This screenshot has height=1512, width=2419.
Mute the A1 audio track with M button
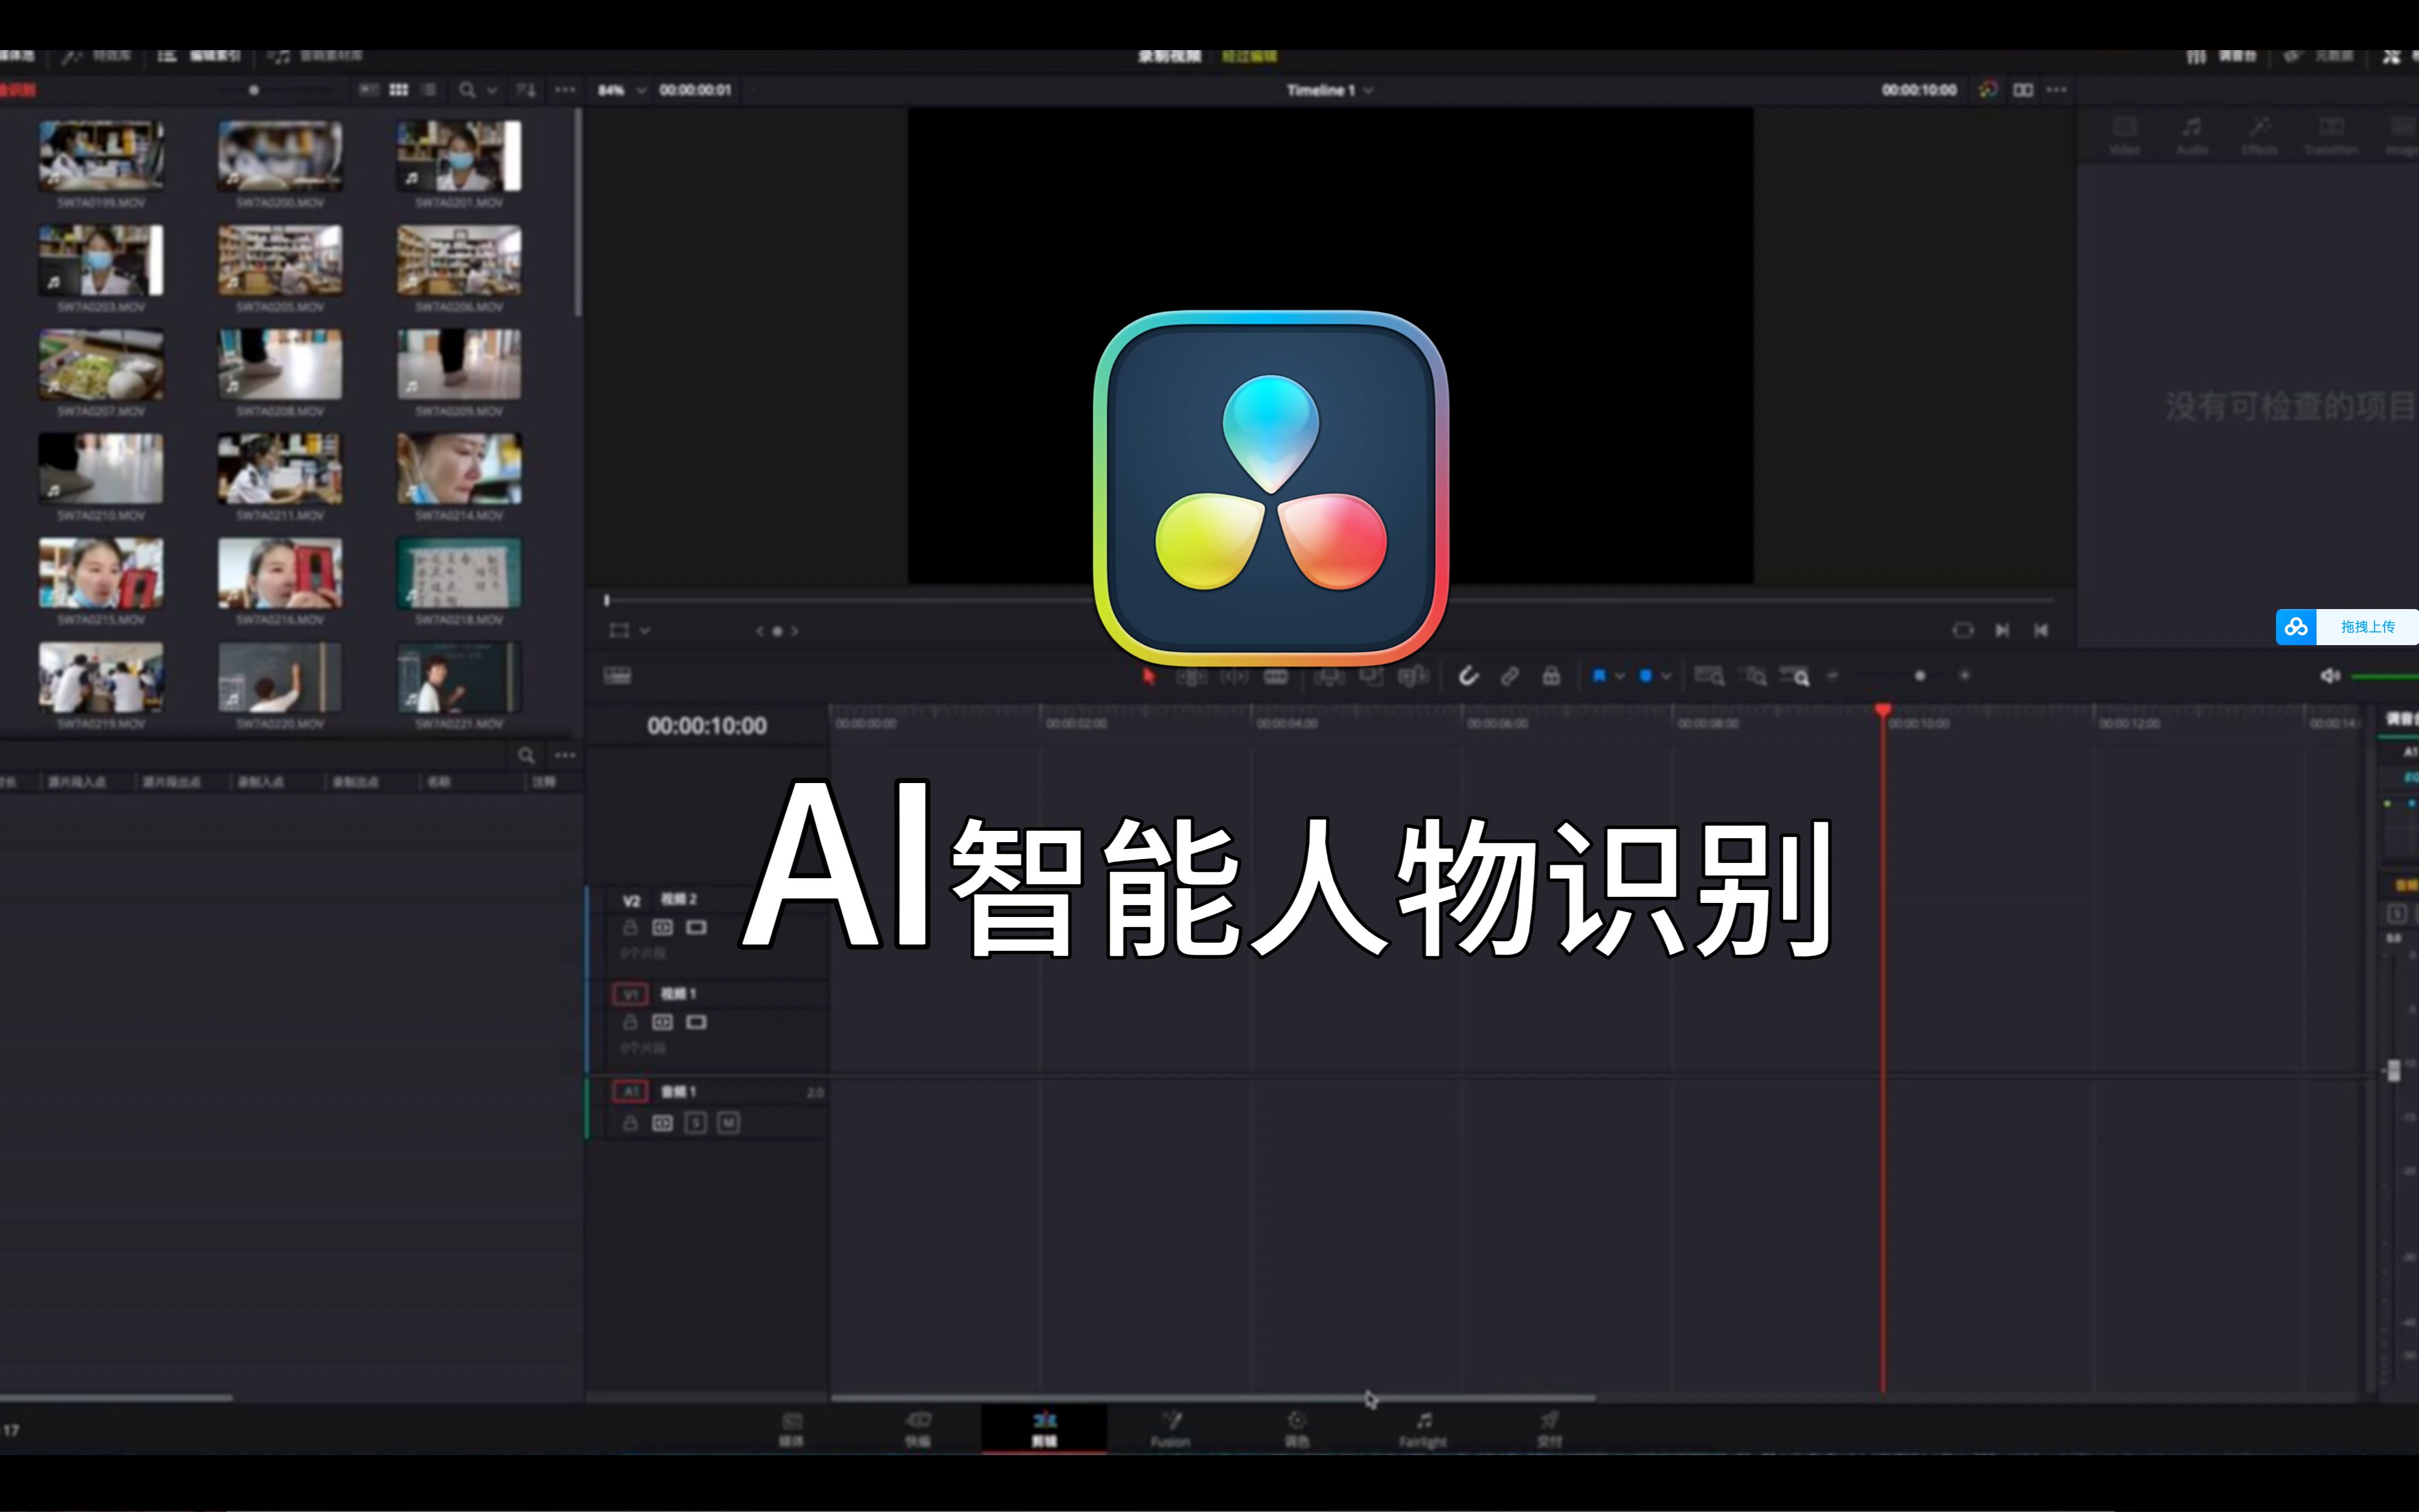[728, 1123]
